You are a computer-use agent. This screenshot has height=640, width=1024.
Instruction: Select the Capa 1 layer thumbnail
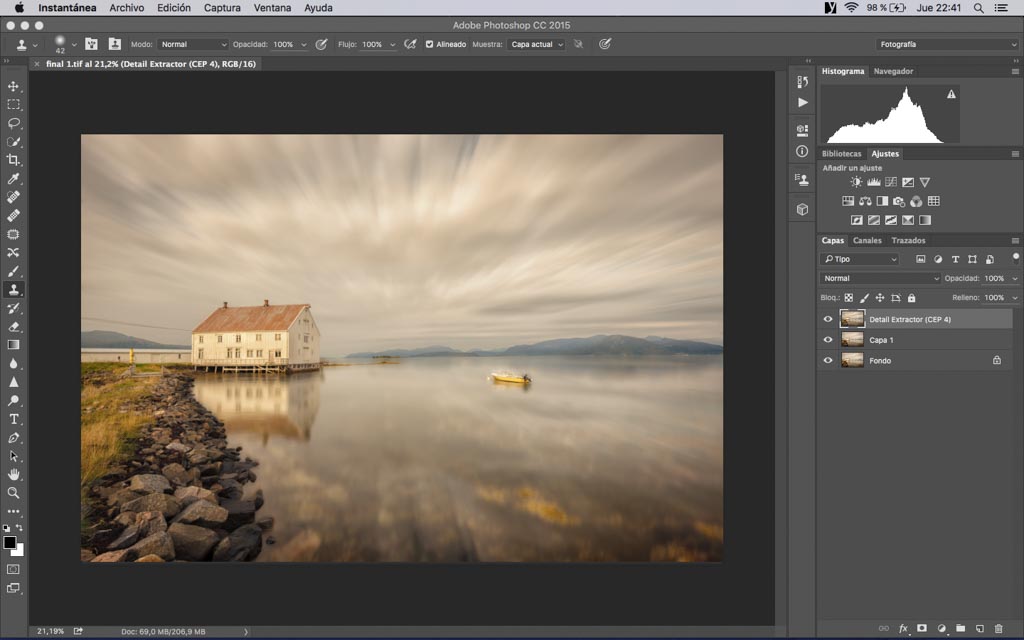click(852, 340)
